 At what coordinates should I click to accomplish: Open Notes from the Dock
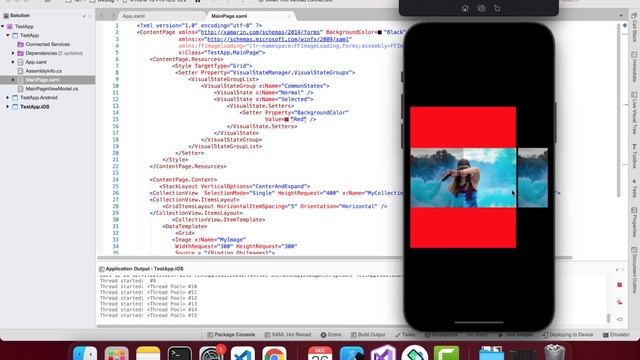coord(148,353)
